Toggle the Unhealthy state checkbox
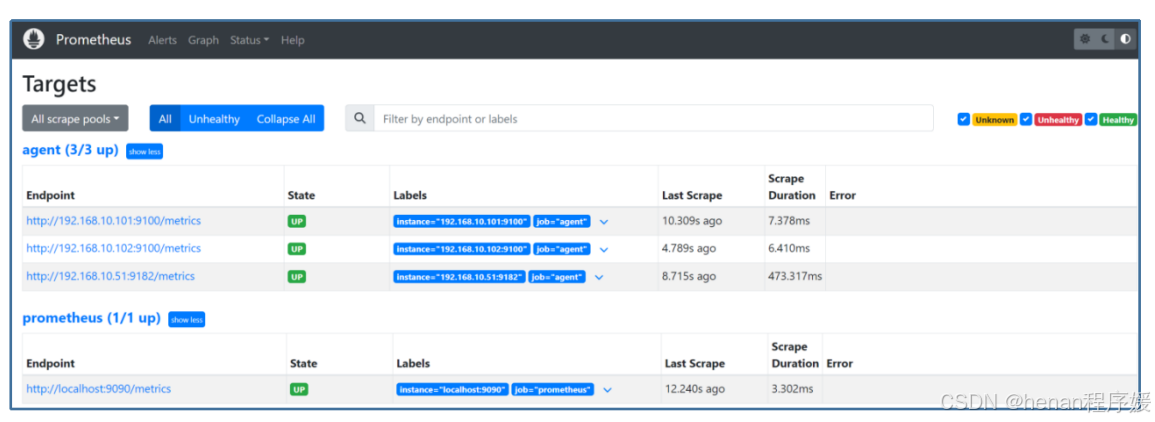The width and height of the screenshot is (1155, 422). 1025,119
